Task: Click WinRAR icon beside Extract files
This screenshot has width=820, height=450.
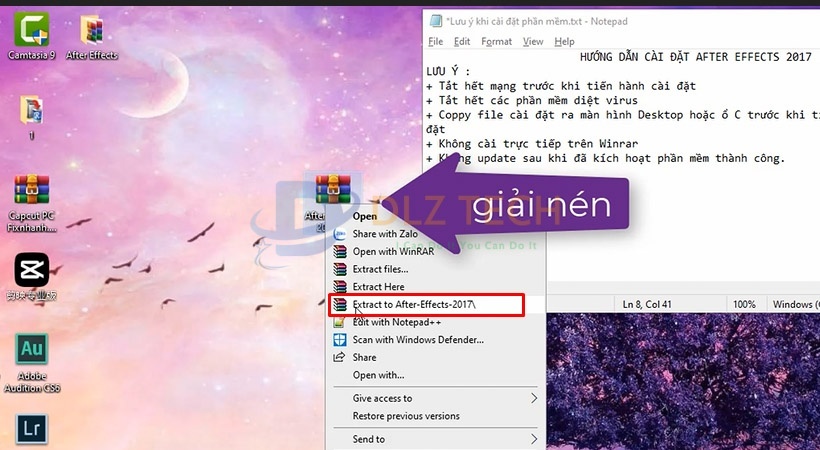Action: pos(340,269)
